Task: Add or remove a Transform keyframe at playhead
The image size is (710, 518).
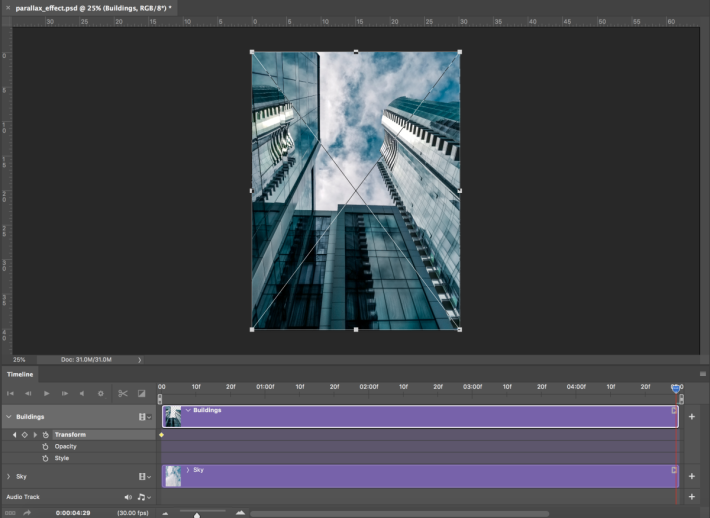Action: [x=24, y=435]
